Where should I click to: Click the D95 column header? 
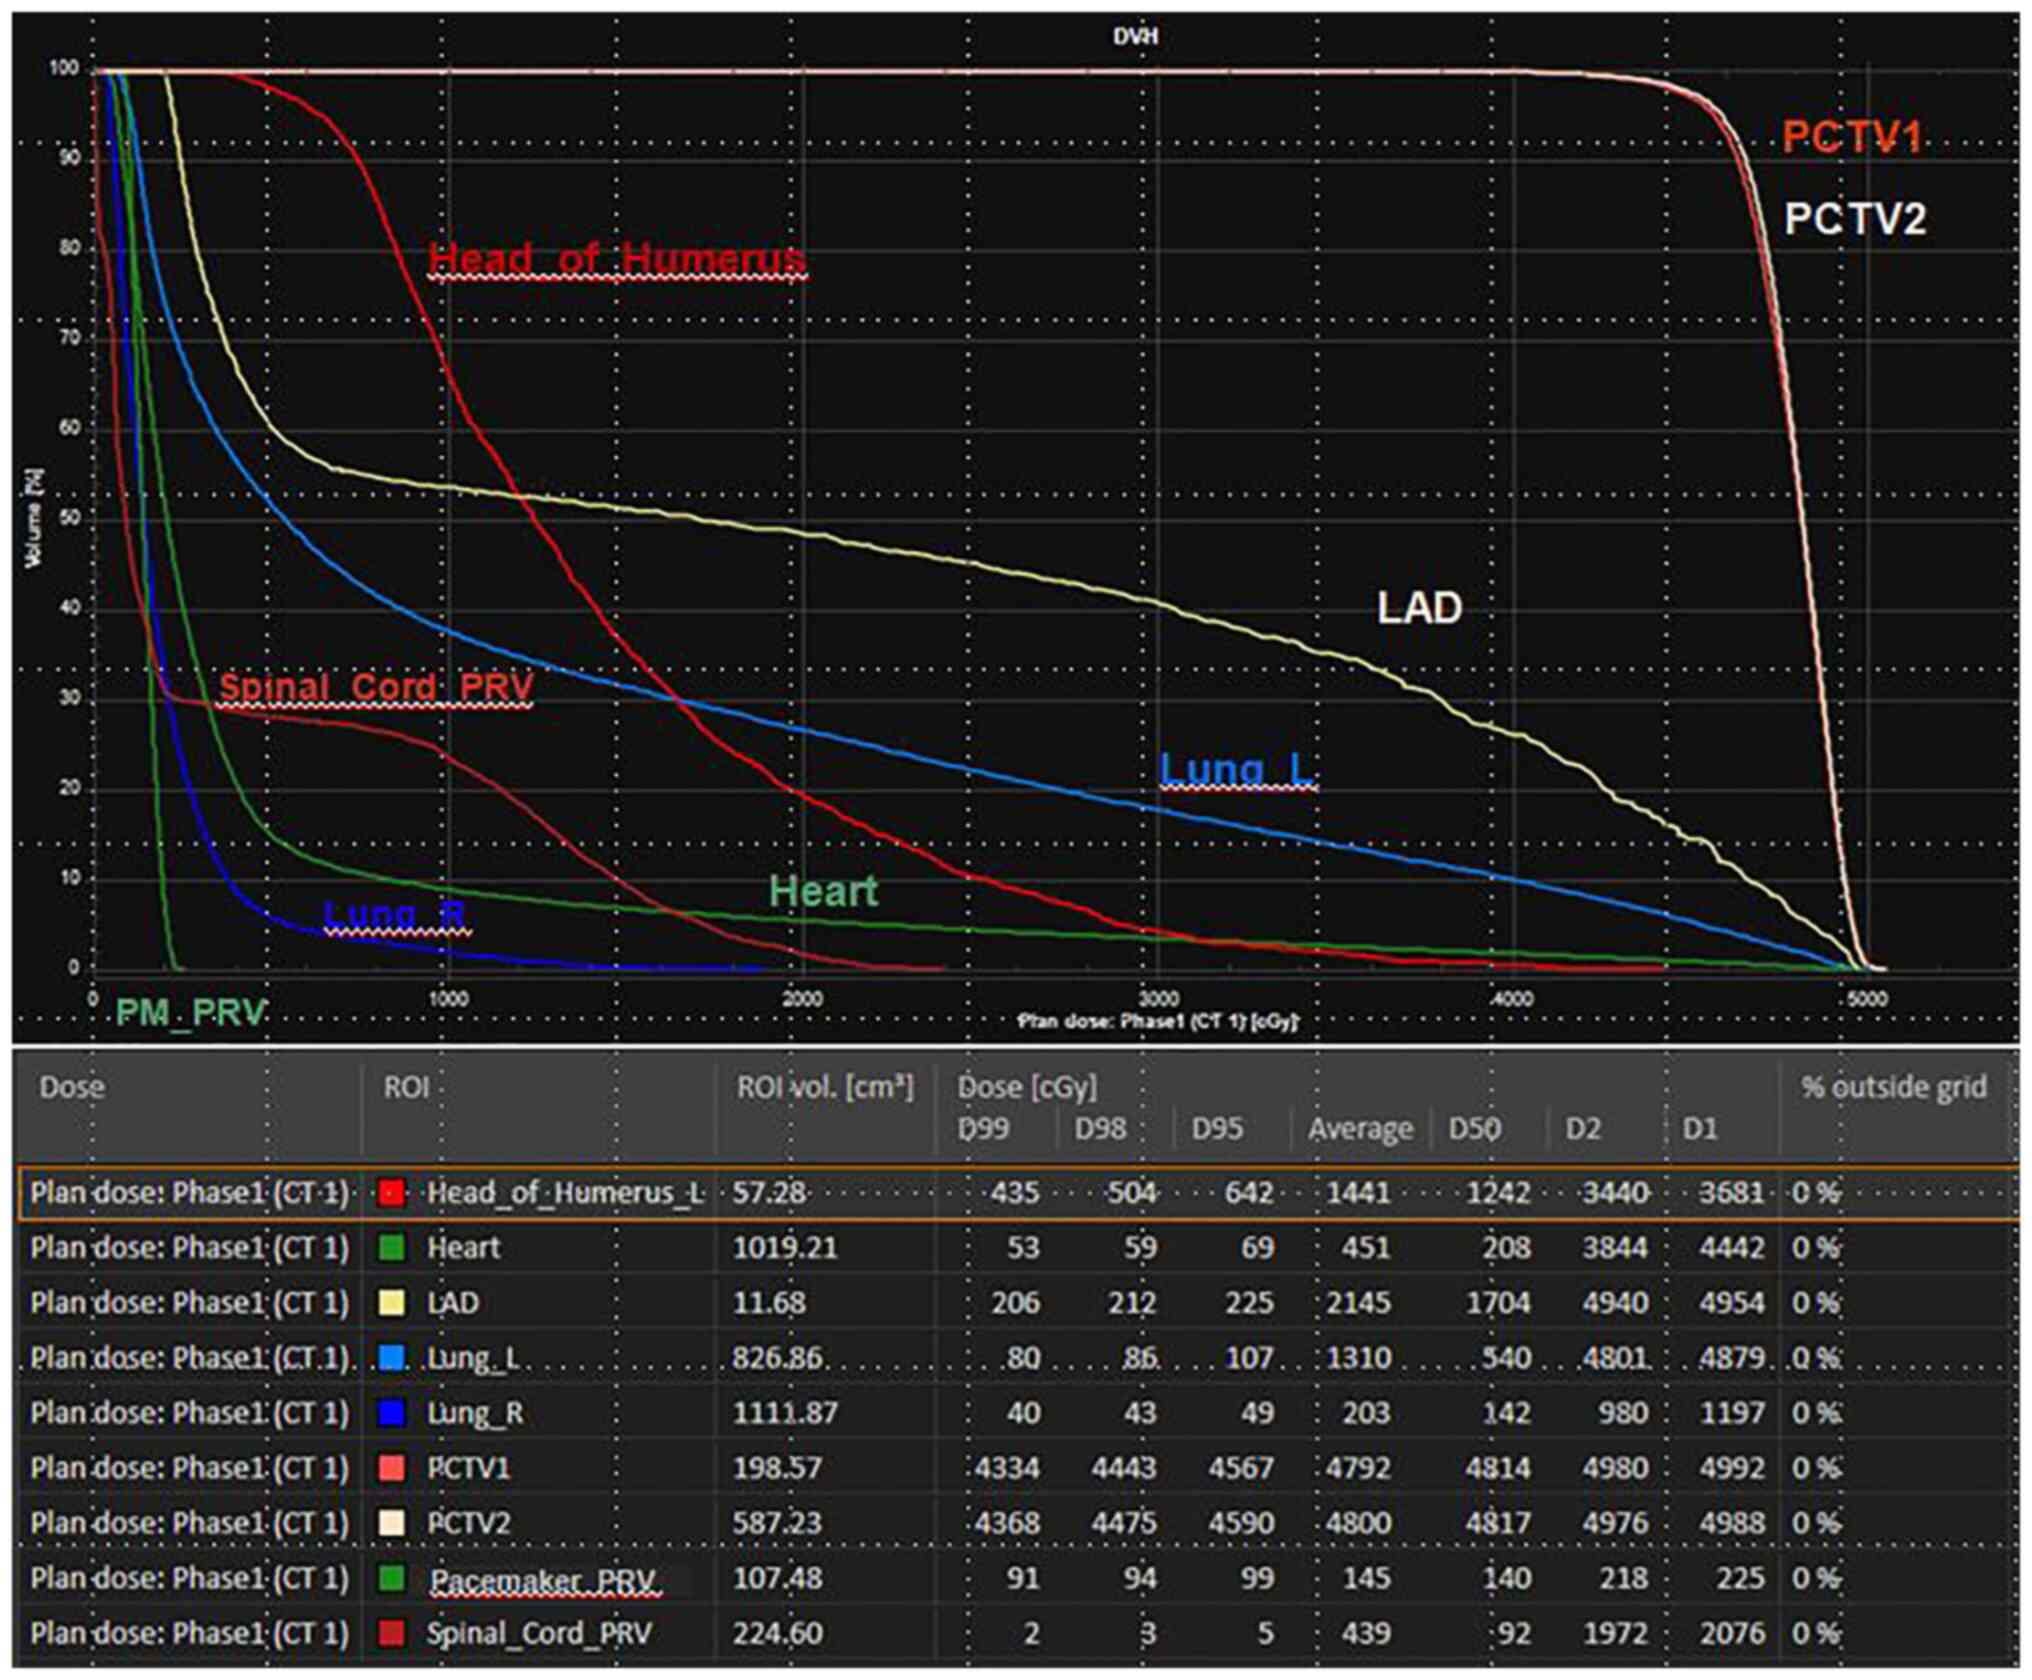coord(1217,1129)
